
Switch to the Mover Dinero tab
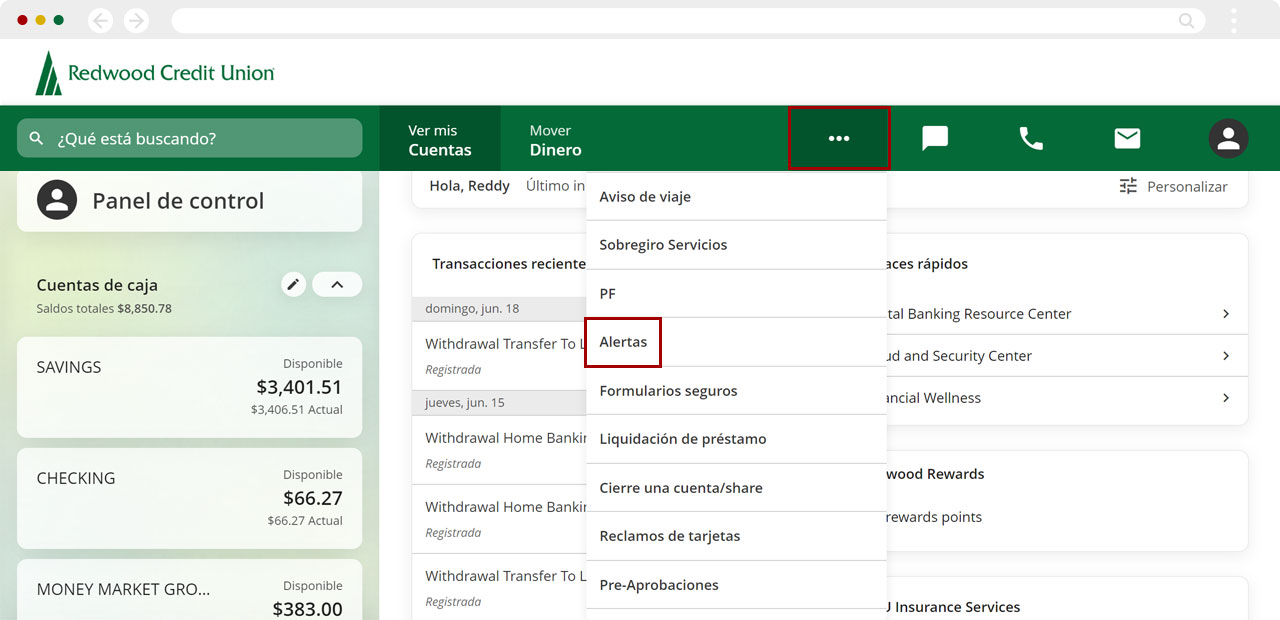(555, 140)
